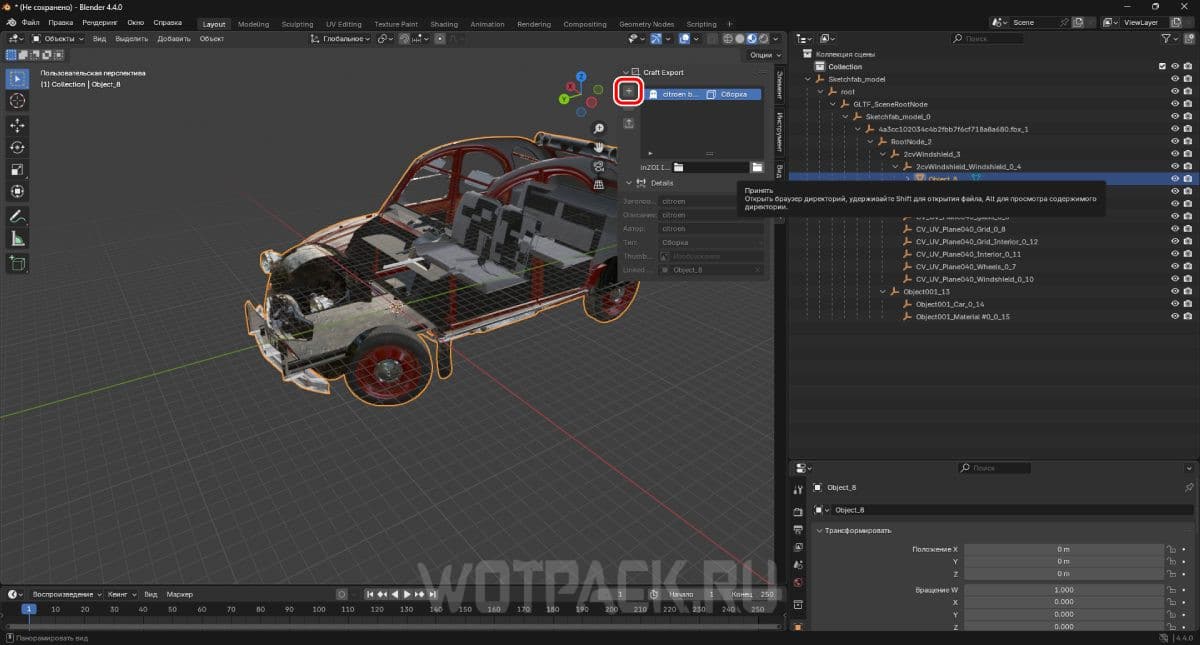Switch to the Modeling workspace tab
The width and height of the screenshot is (1200, 645).
click(253, 24)
